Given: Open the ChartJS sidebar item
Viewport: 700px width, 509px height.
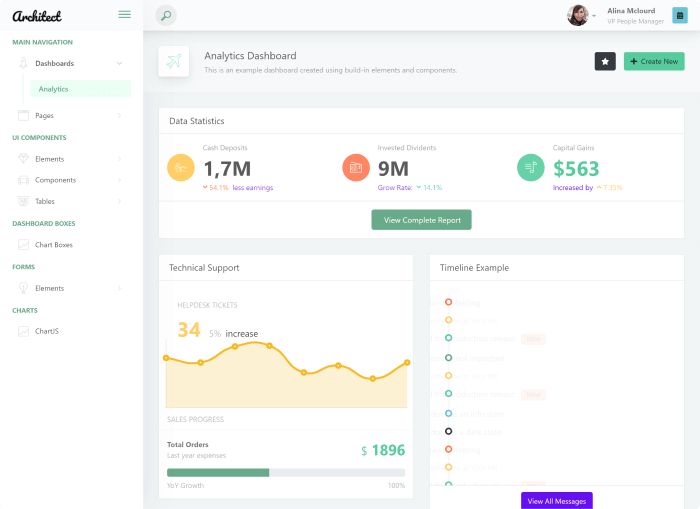Looking at the screenshot, I should tap(71, 331).
